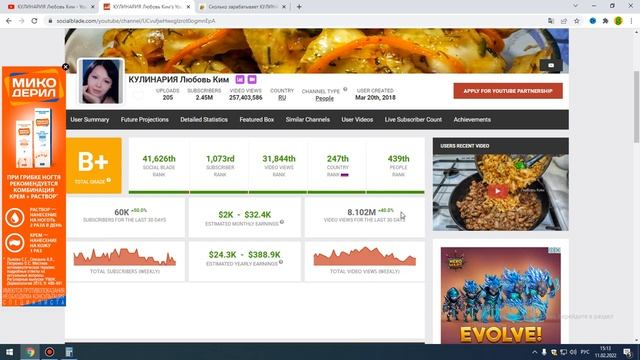640x360 pixels.
Task: Open the calculator icon in the taskbar
Action: [69, 352]
